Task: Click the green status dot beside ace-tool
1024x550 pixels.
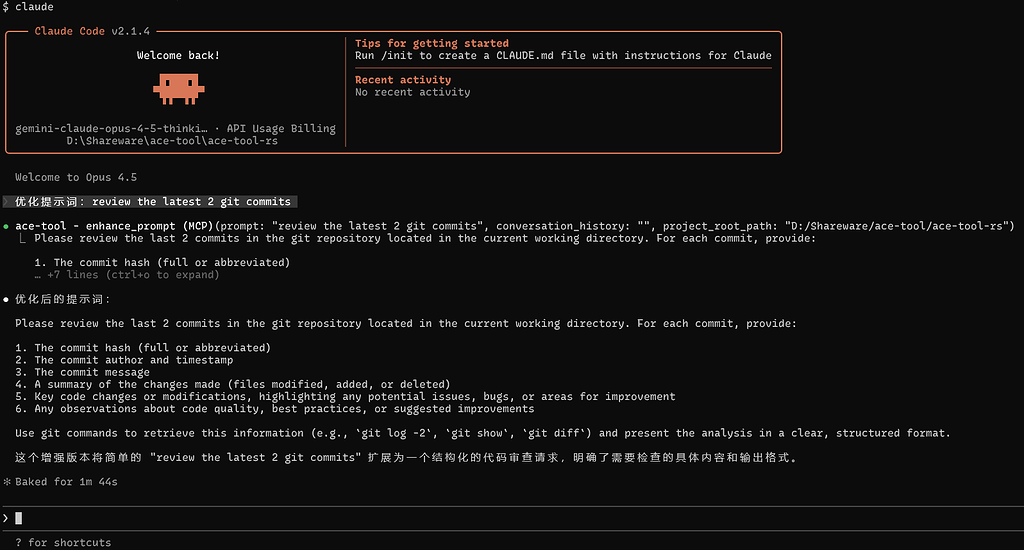Action: [6, 227]
